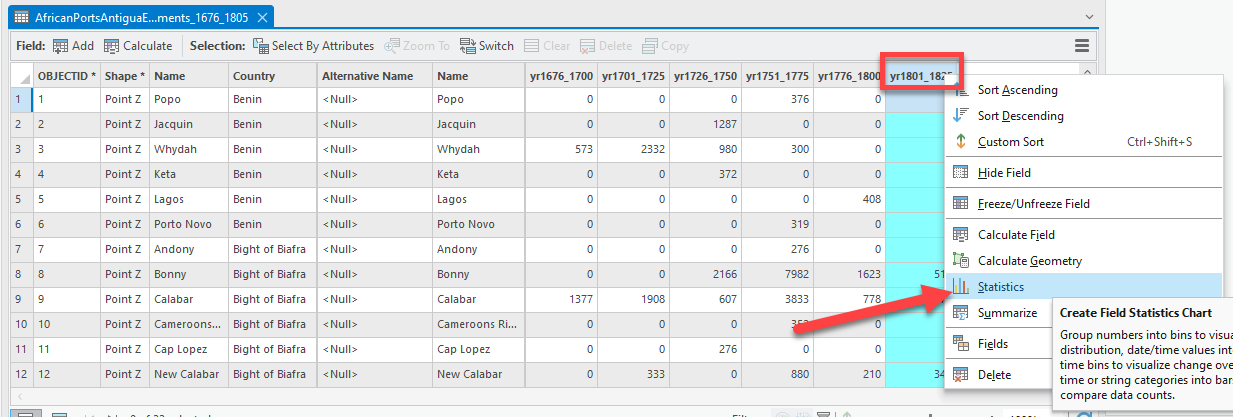The image size is (1233, 417).
Task: Select Hide Field menu entry
Action: 1004,173
